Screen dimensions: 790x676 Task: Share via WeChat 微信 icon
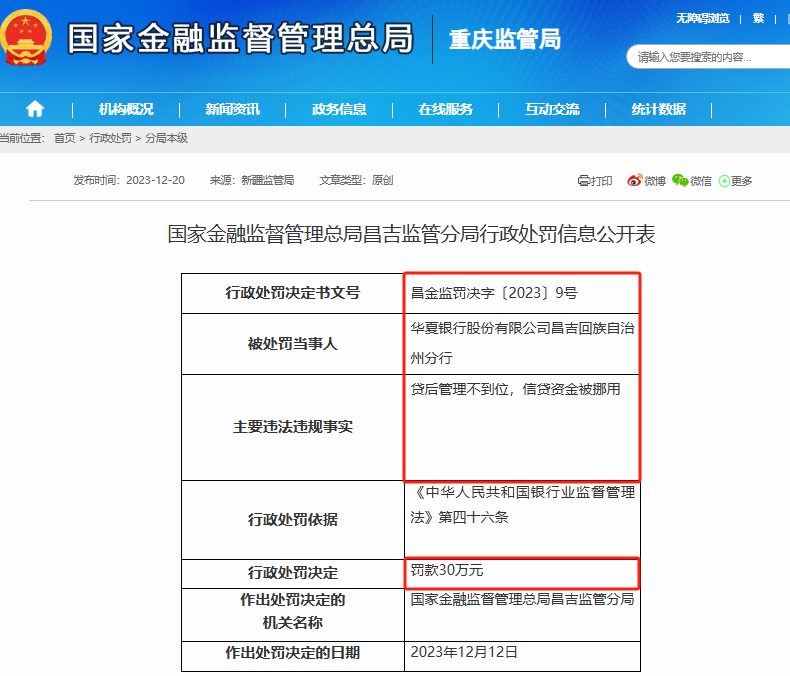point(692,180)
